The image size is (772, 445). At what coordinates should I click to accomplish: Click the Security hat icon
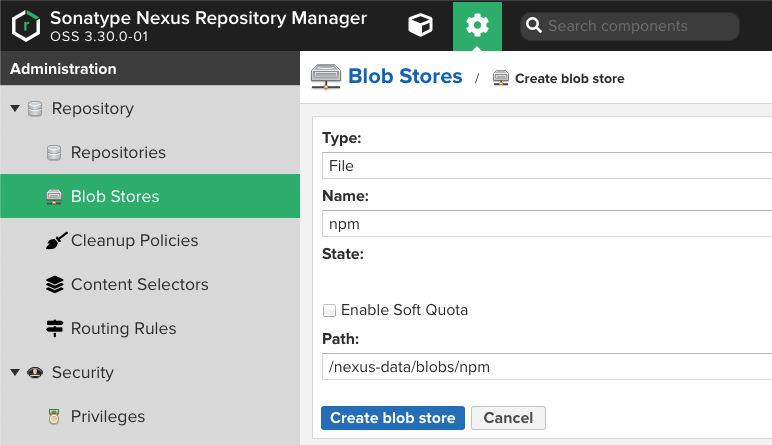tap(35, 372)
